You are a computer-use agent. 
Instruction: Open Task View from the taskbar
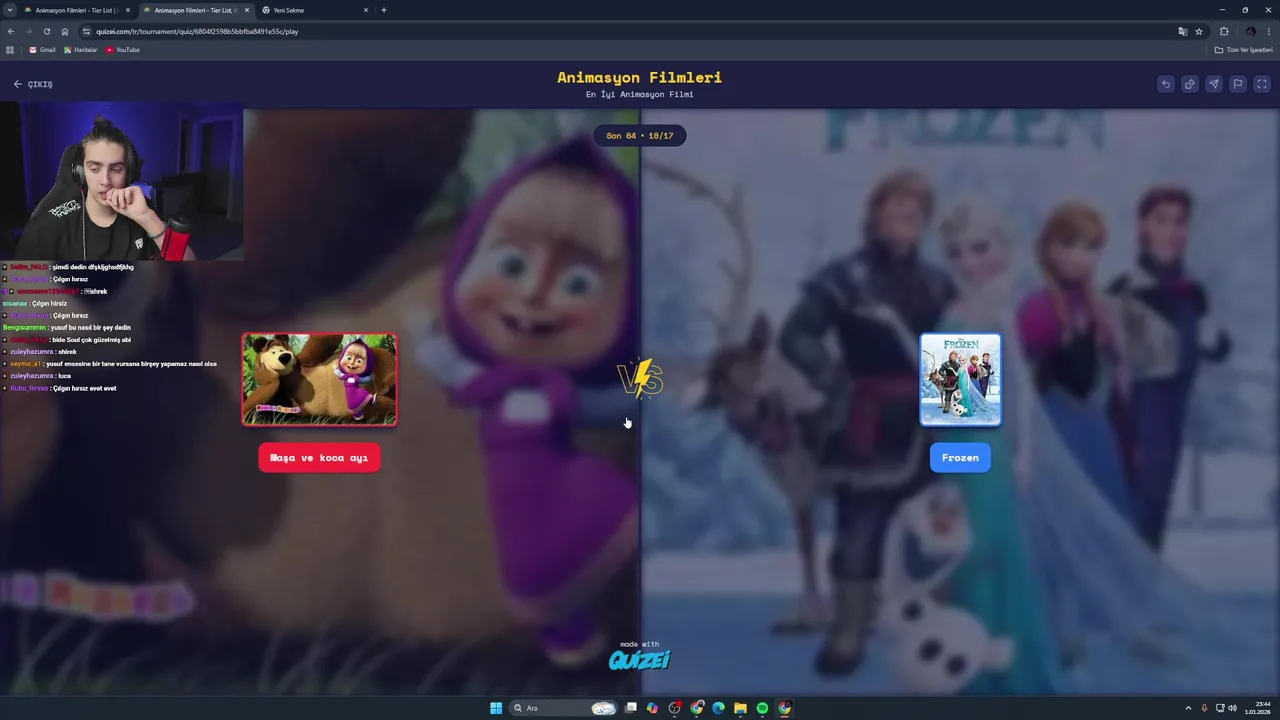coord(631,708)
